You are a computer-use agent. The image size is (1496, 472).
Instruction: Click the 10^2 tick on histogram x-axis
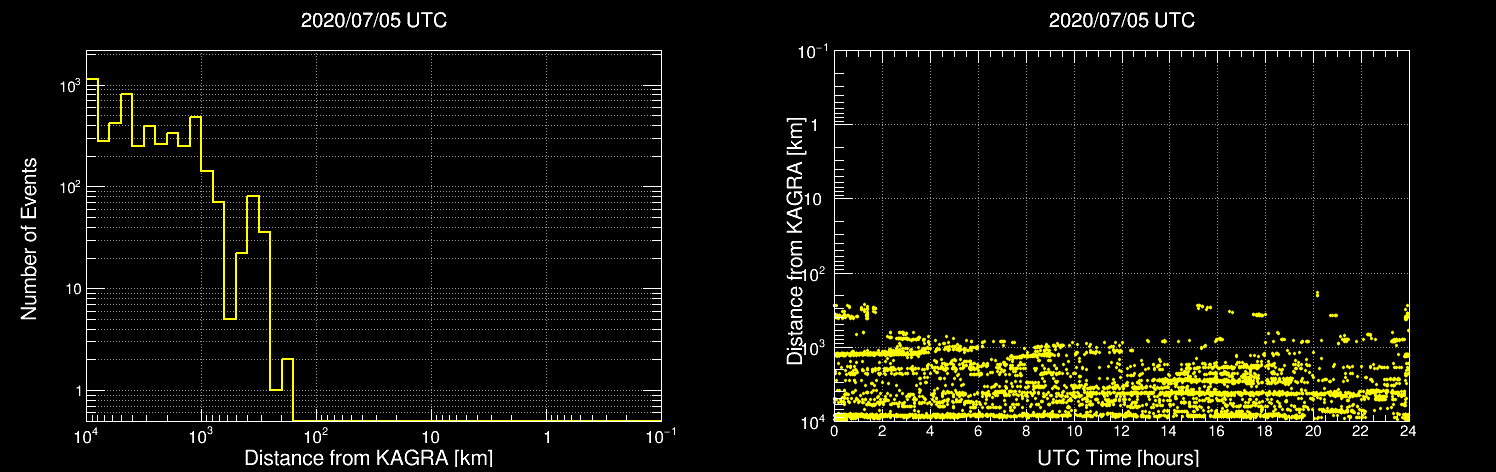317,434
